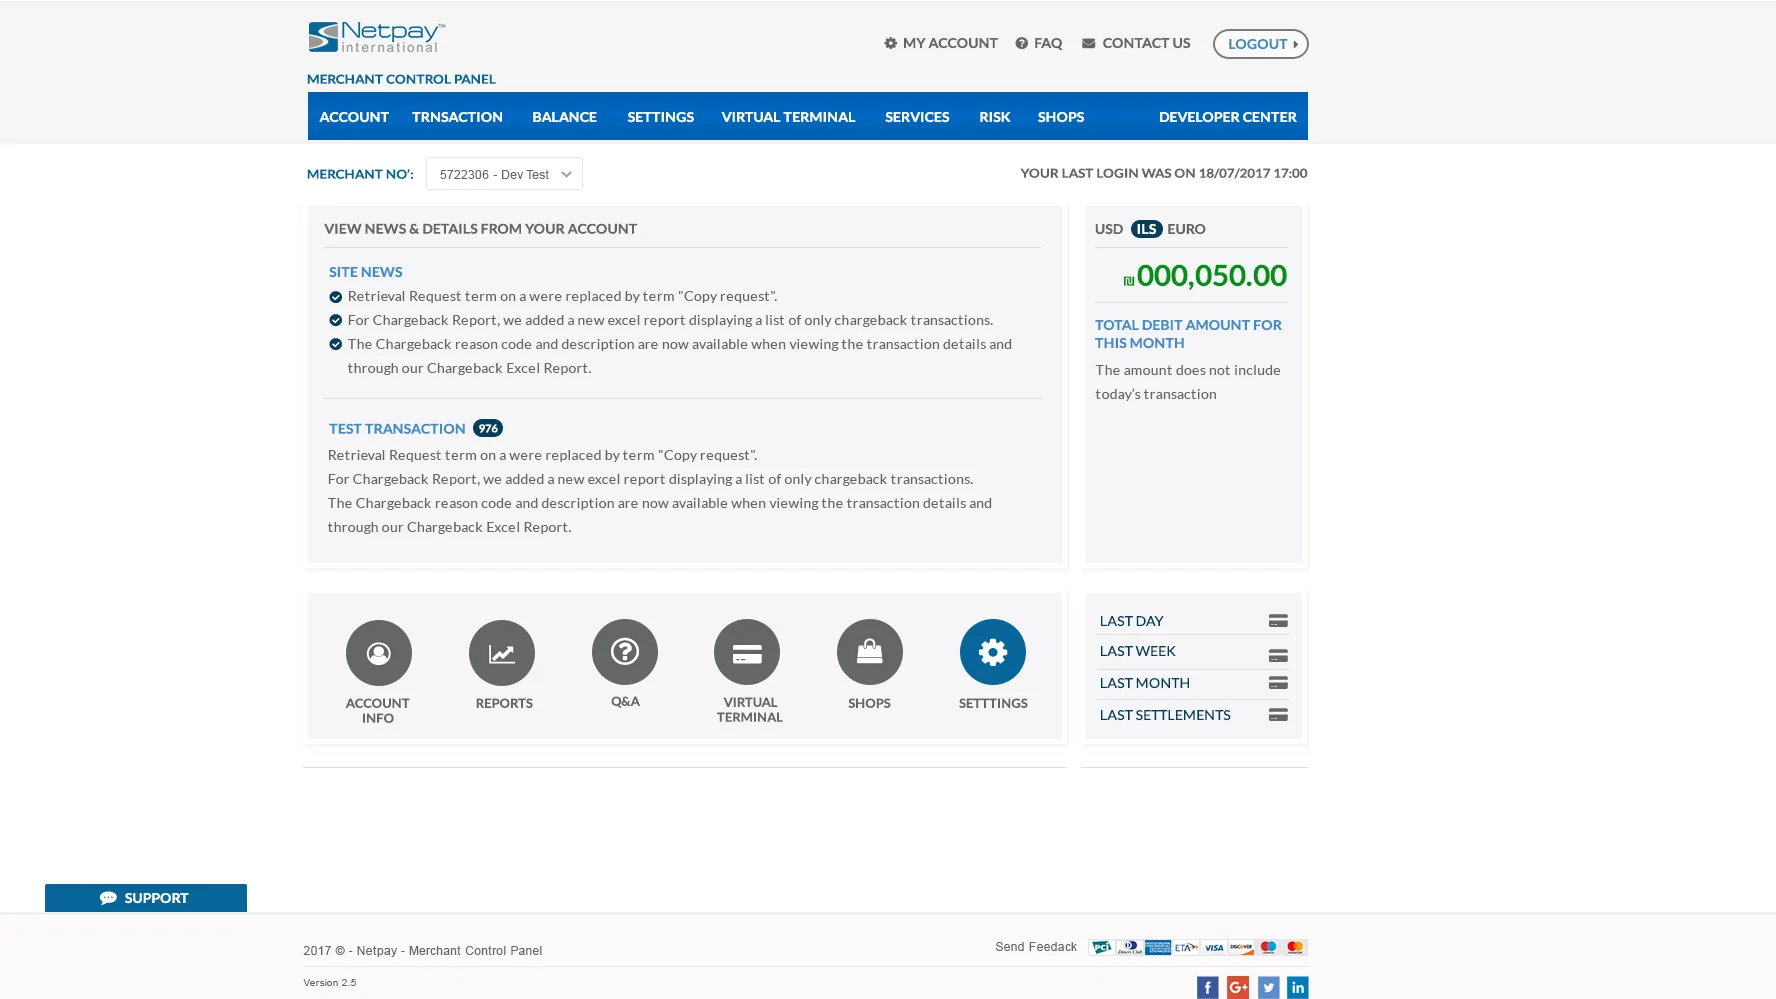This screenshot has height=999, width=1776.
Task: Click the card icon beside Last Settlements
Action: pyautogui.click(x=1278, y=715)
